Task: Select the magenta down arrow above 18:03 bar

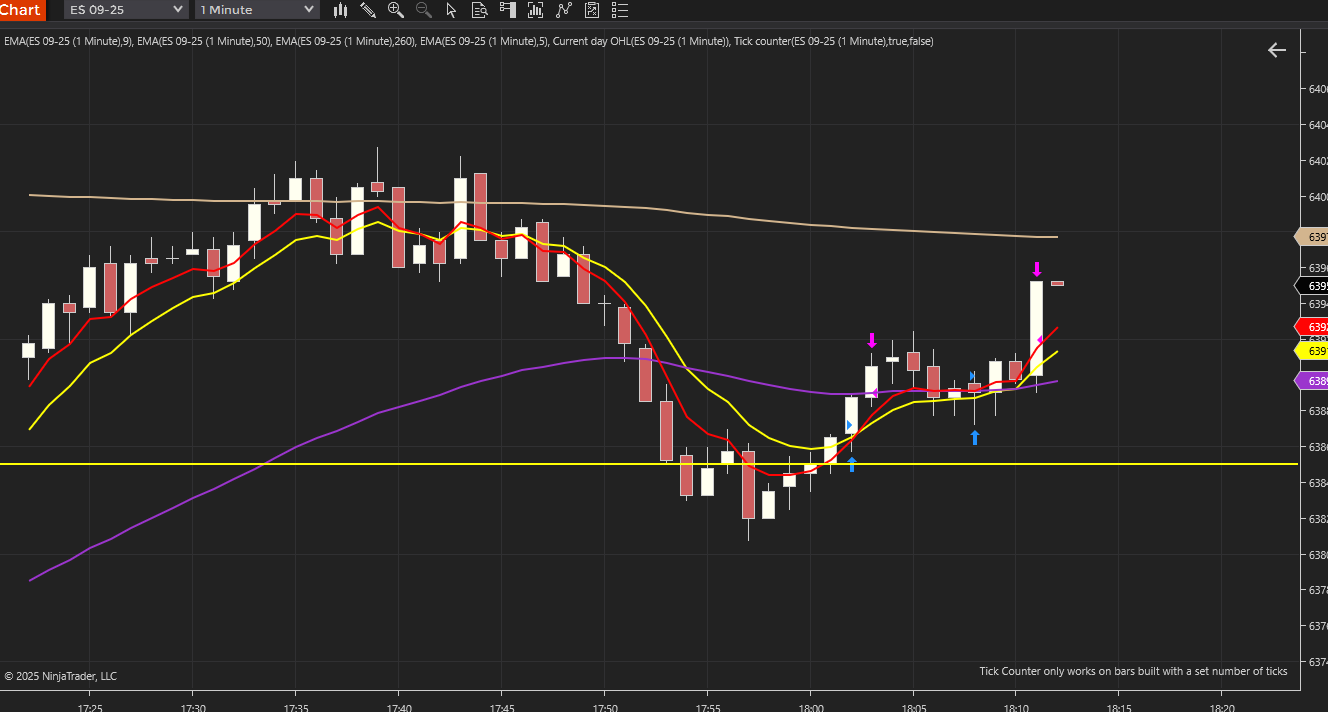Action: [x=872, y=340]
